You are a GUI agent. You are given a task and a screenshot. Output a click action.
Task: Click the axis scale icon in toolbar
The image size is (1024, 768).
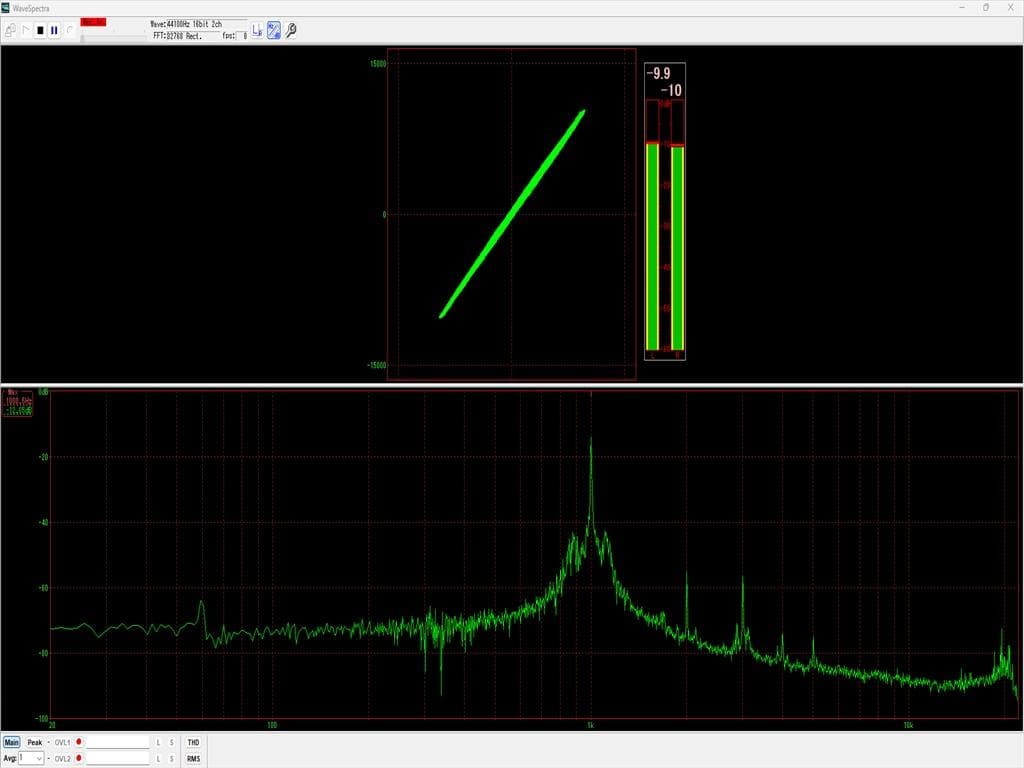click(x=256, y=30)
